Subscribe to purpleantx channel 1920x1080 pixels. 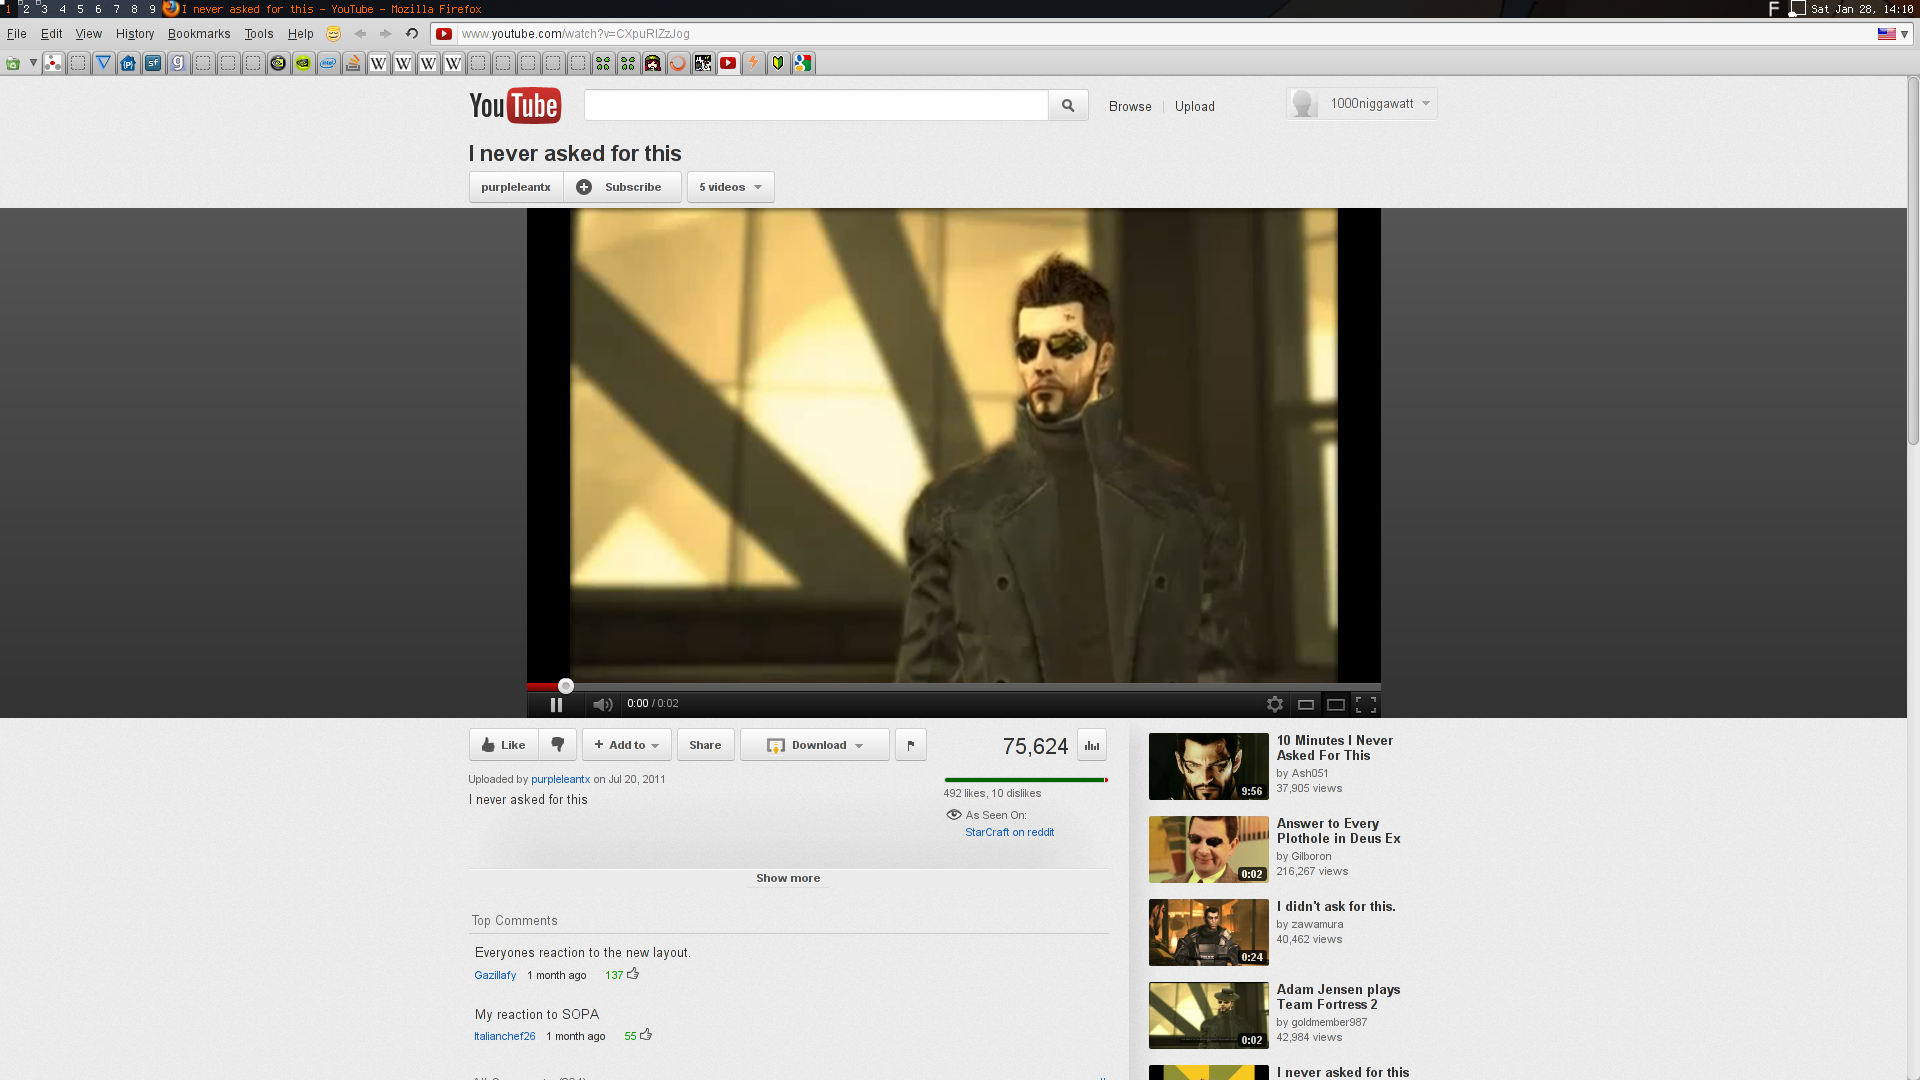622,187
